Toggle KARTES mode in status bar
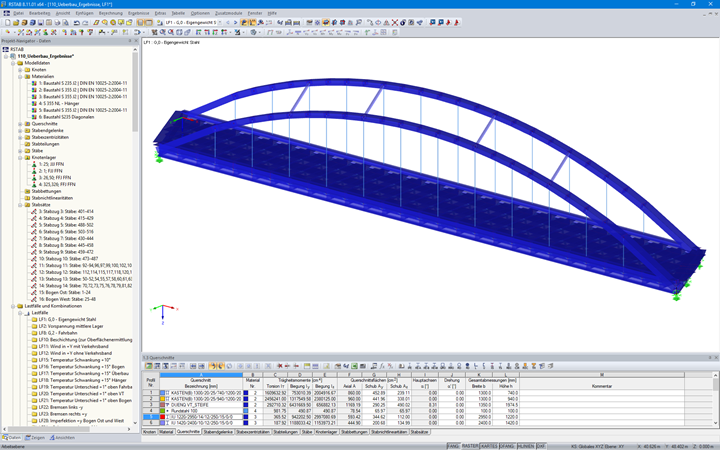 pyautogui.click(x=489, y=446)
